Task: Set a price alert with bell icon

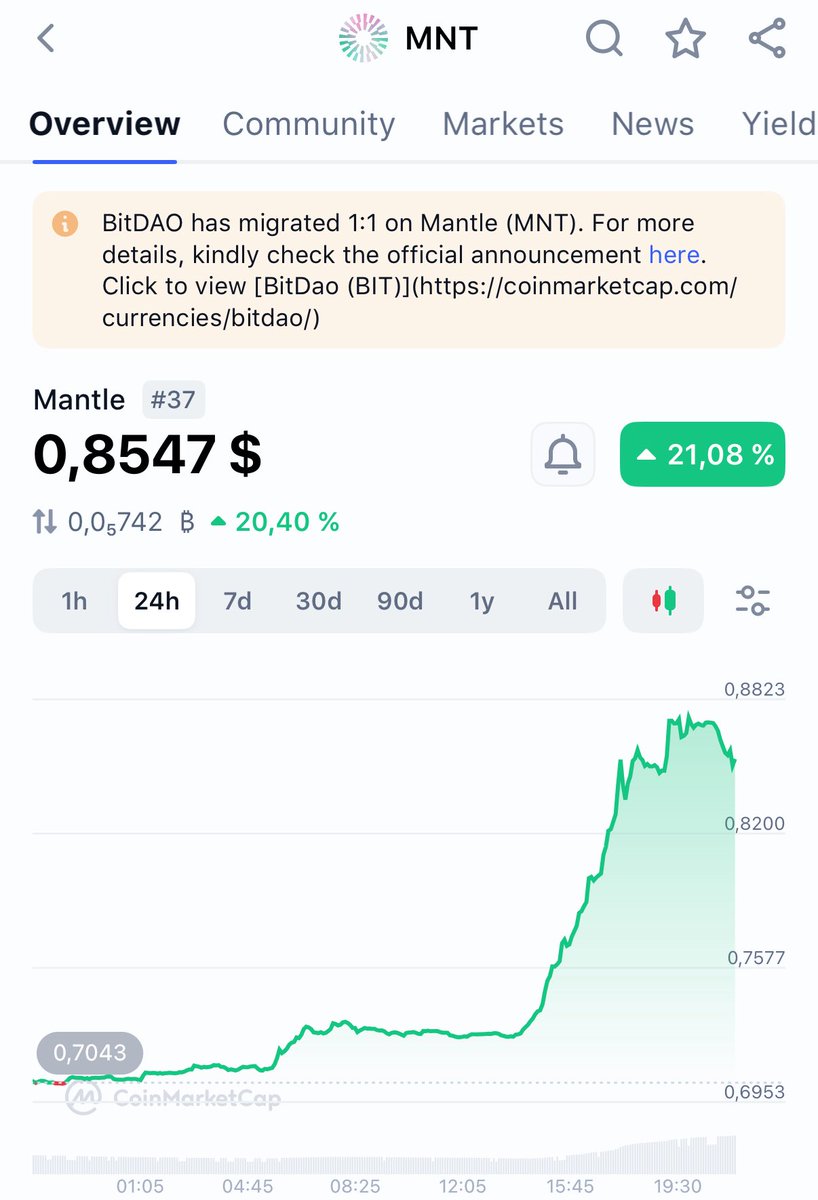Action: pyautogui.click(x=563, y=455)
